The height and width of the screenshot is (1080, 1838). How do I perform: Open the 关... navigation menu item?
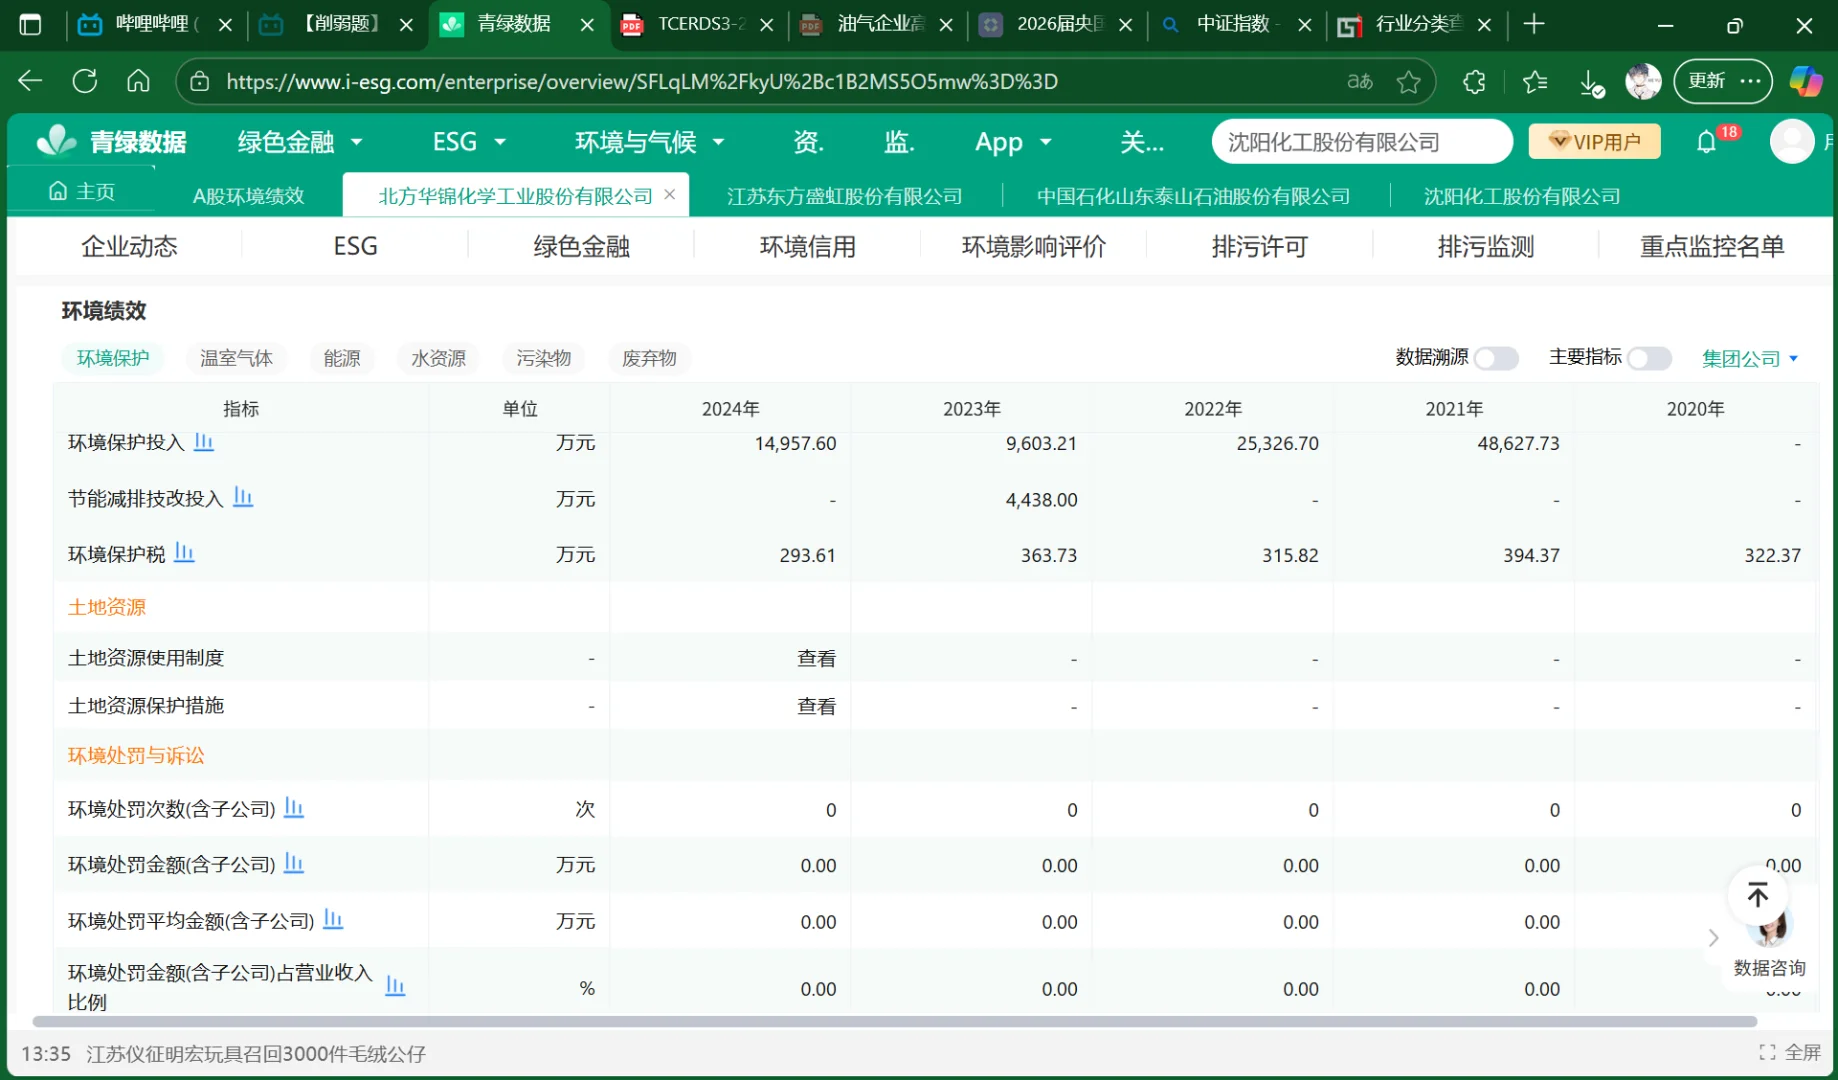coord(1142,142)
